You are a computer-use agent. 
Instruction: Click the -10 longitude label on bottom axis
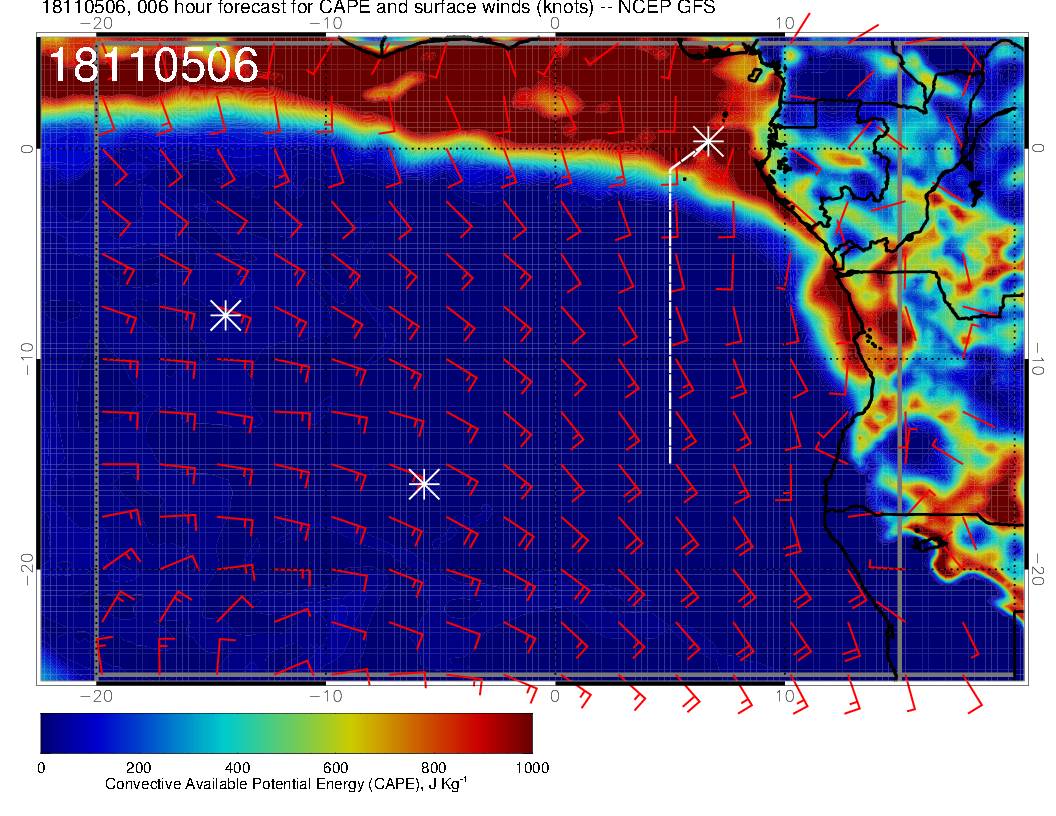click(326, 696)
